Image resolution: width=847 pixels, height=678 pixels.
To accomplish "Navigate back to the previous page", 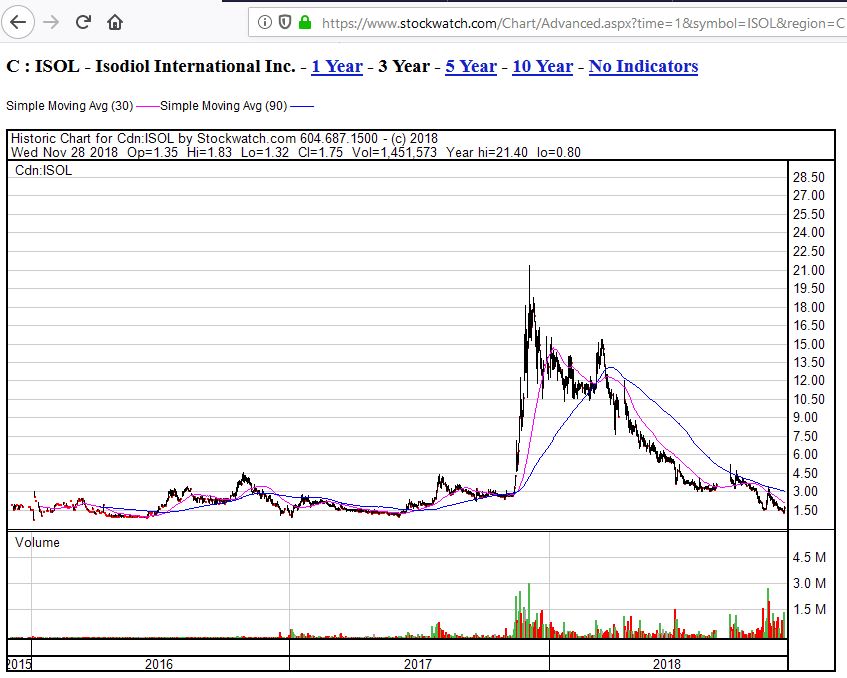I will 19,20.
